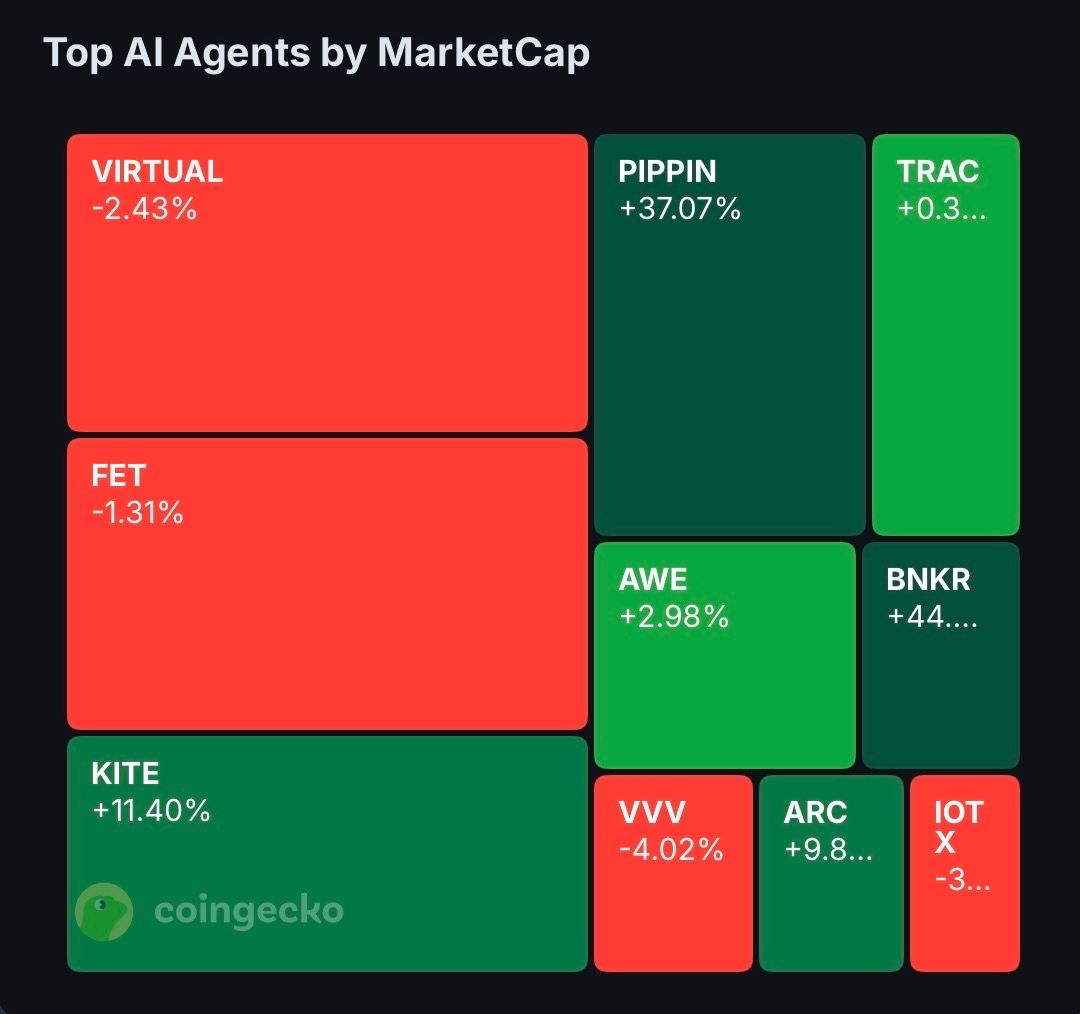Click the coingecko wordmark text
Viewport: 1080px width, 1014px height.
tap(249, 911)
